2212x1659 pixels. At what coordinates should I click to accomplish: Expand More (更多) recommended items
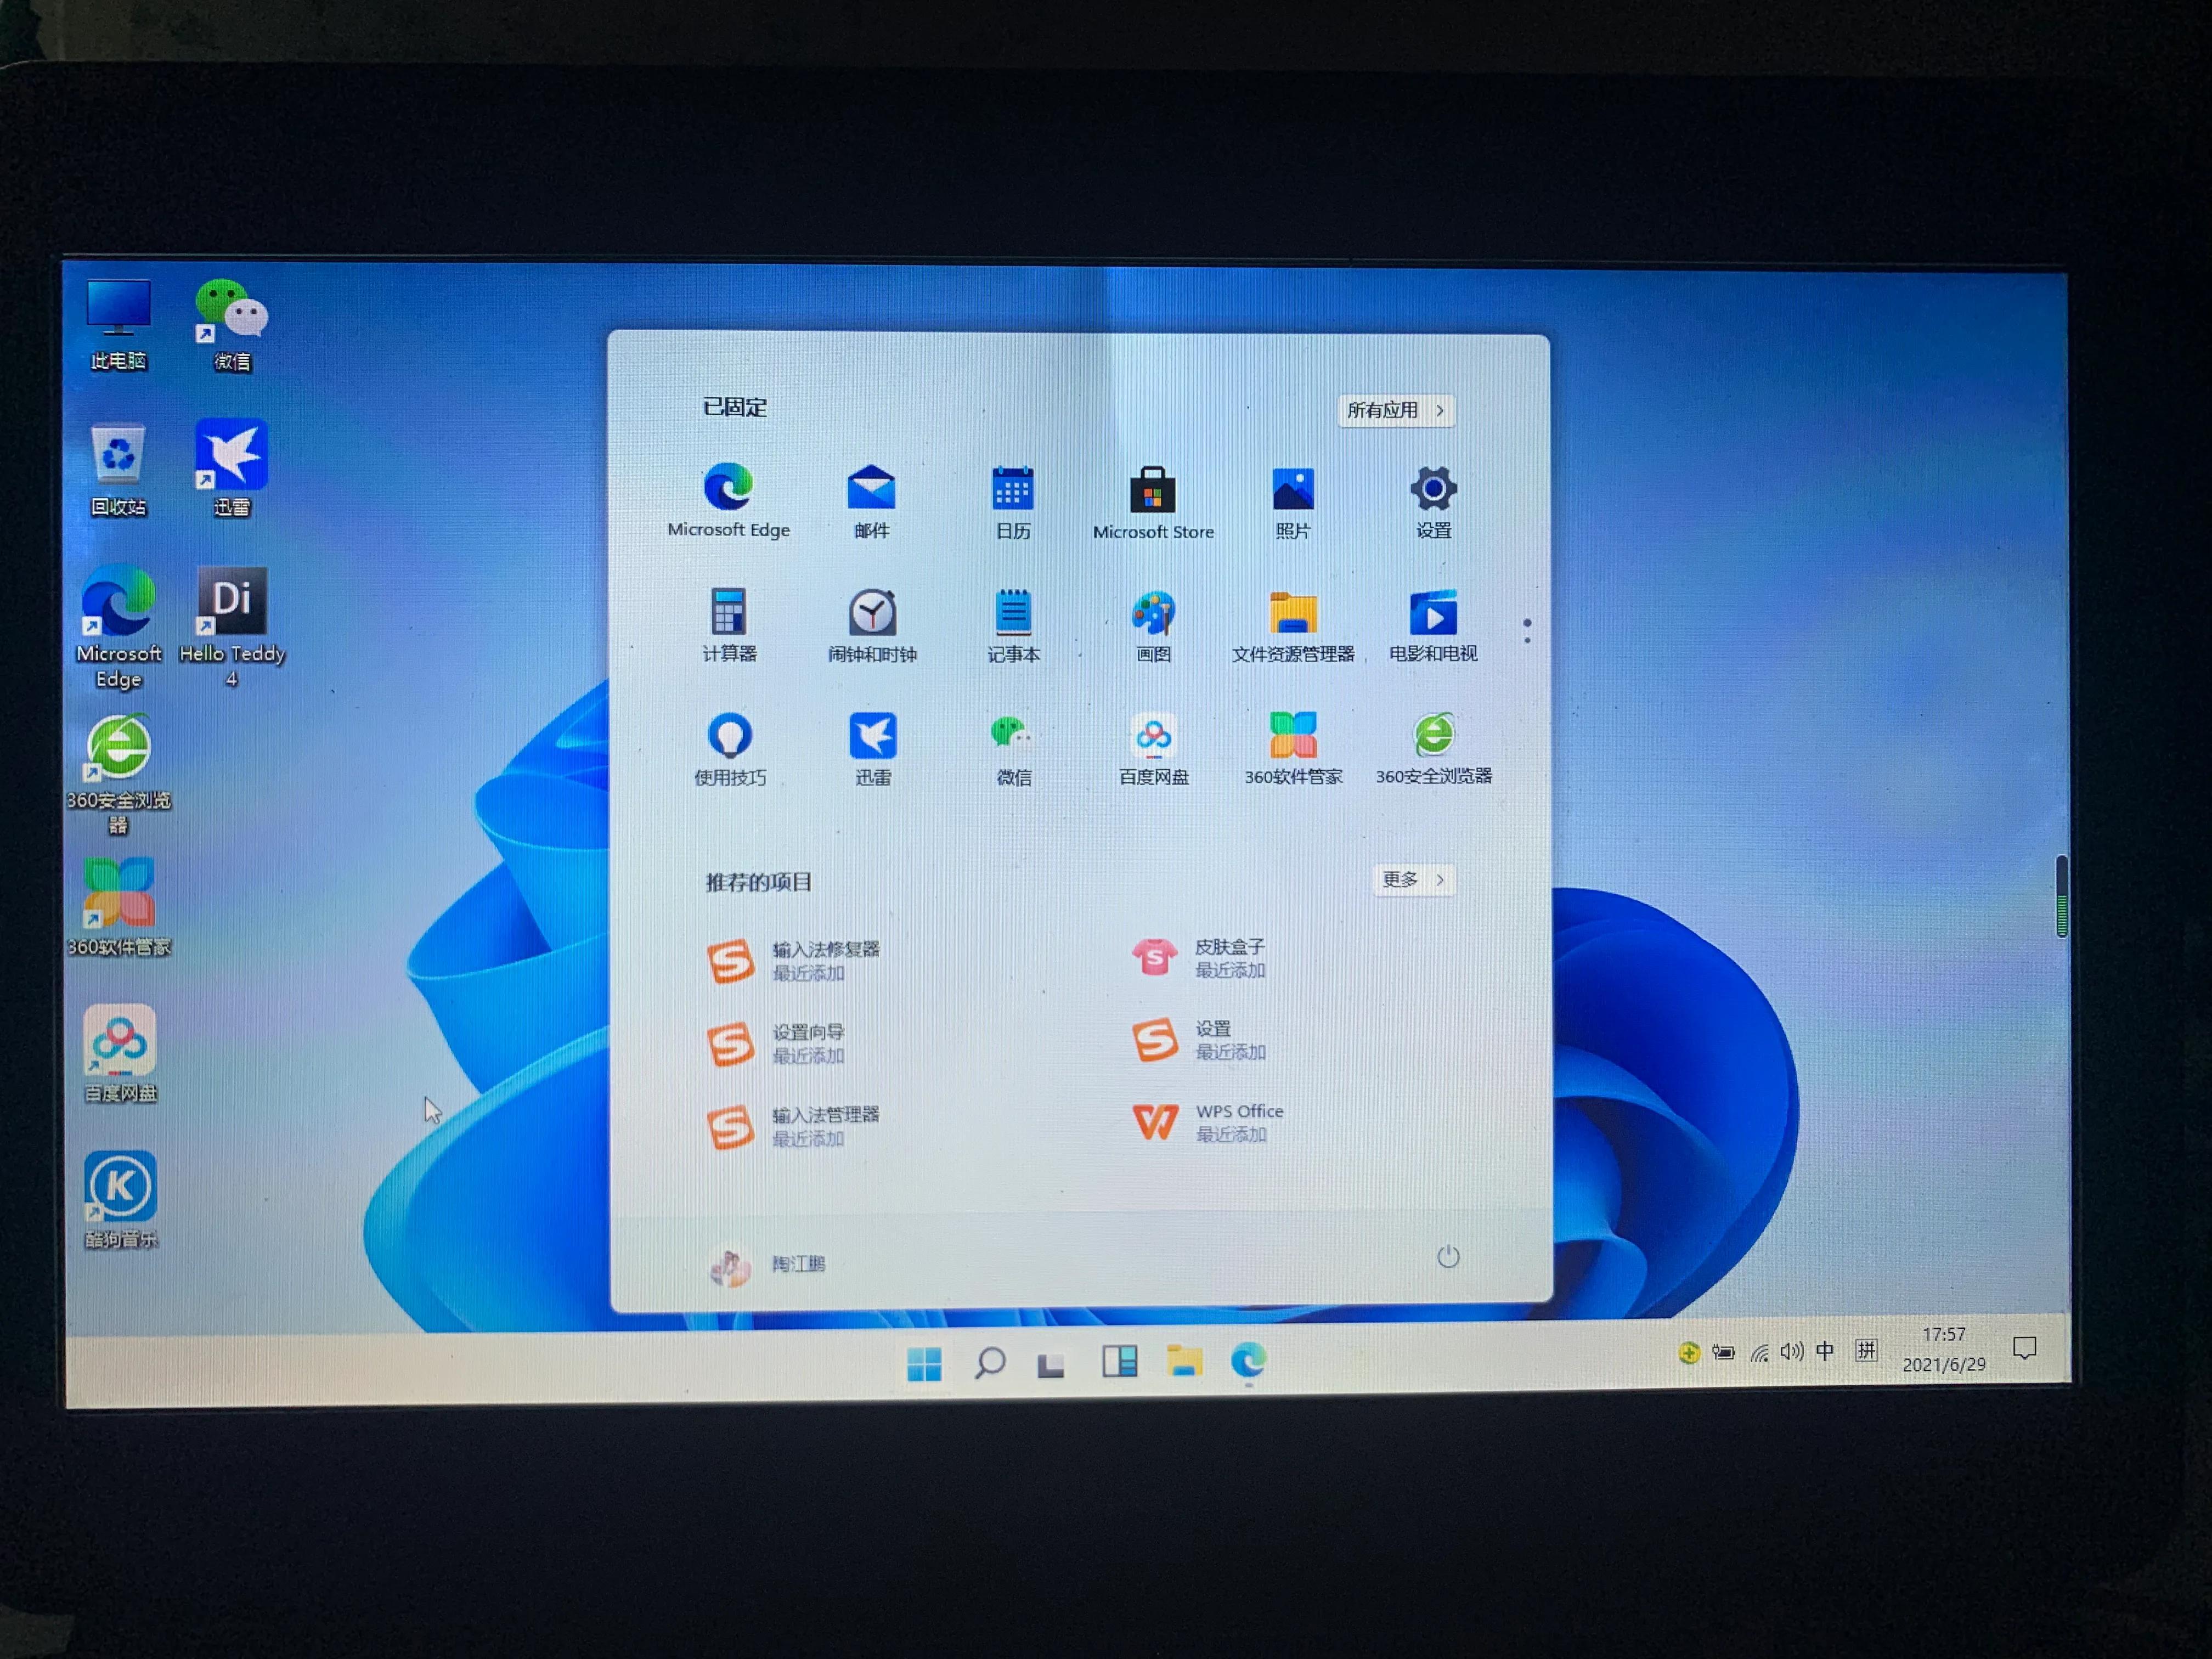[1413, 879]
